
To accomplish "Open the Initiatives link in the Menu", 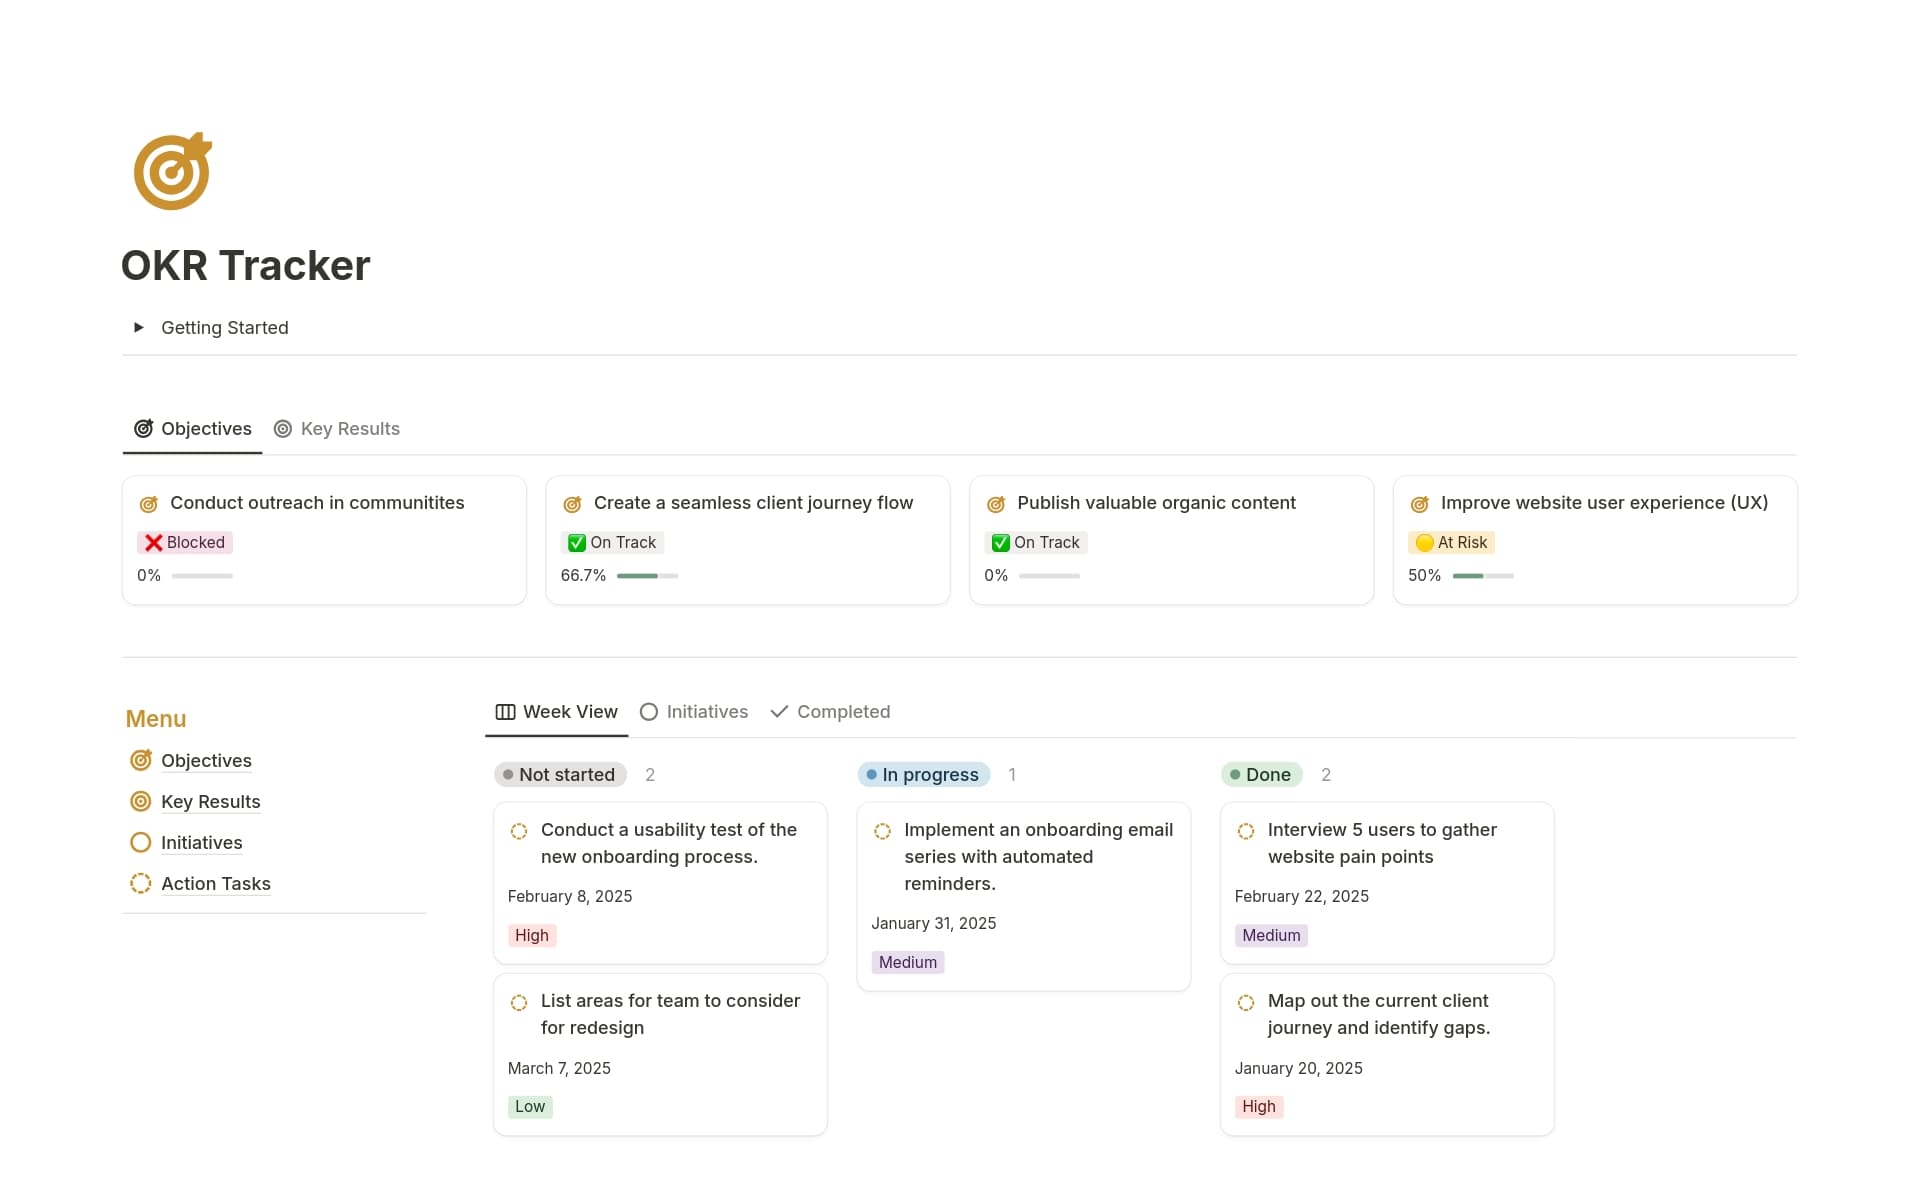I will point(201,842).
